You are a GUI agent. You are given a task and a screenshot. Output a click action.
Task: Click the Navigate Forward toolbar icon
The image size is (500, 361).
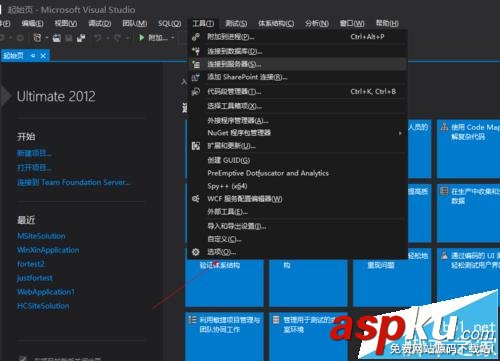click(x=20, y=38)
